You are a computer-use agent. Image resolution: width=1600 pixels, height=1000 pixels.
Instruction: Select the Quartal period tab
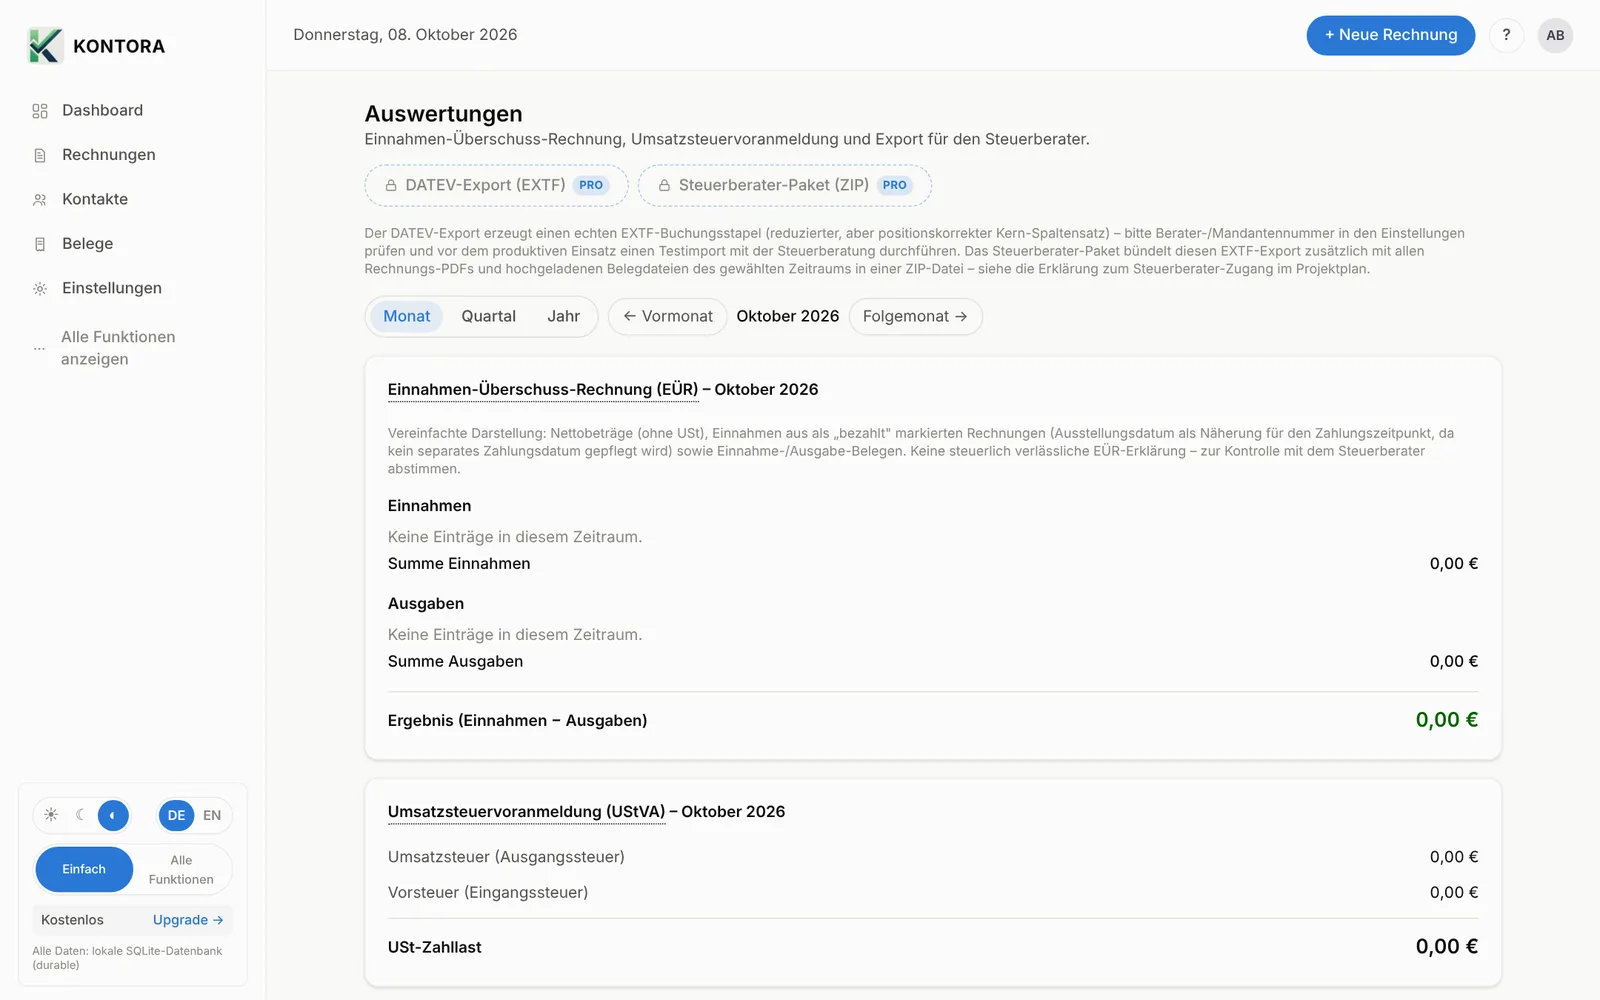tap(488, 317)
